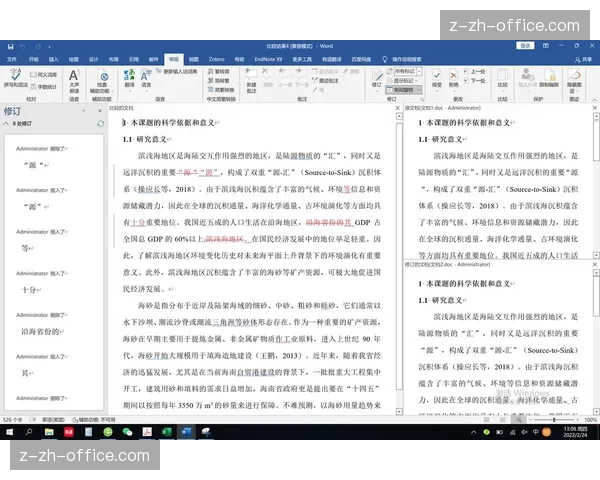Open the Customize Quick Access Toolbar dropdown
Screen dimensions: 600x480
click(49, 47)
